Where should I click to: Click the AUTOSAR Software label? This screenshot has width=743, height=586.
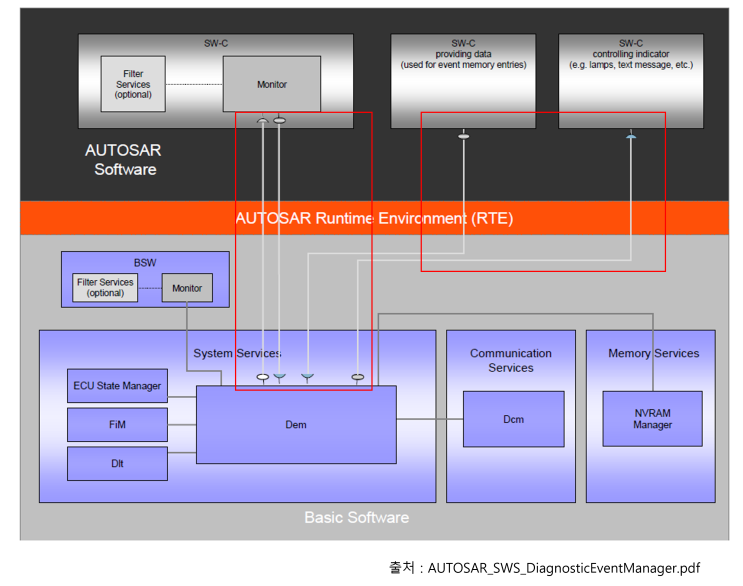[124, 160]
